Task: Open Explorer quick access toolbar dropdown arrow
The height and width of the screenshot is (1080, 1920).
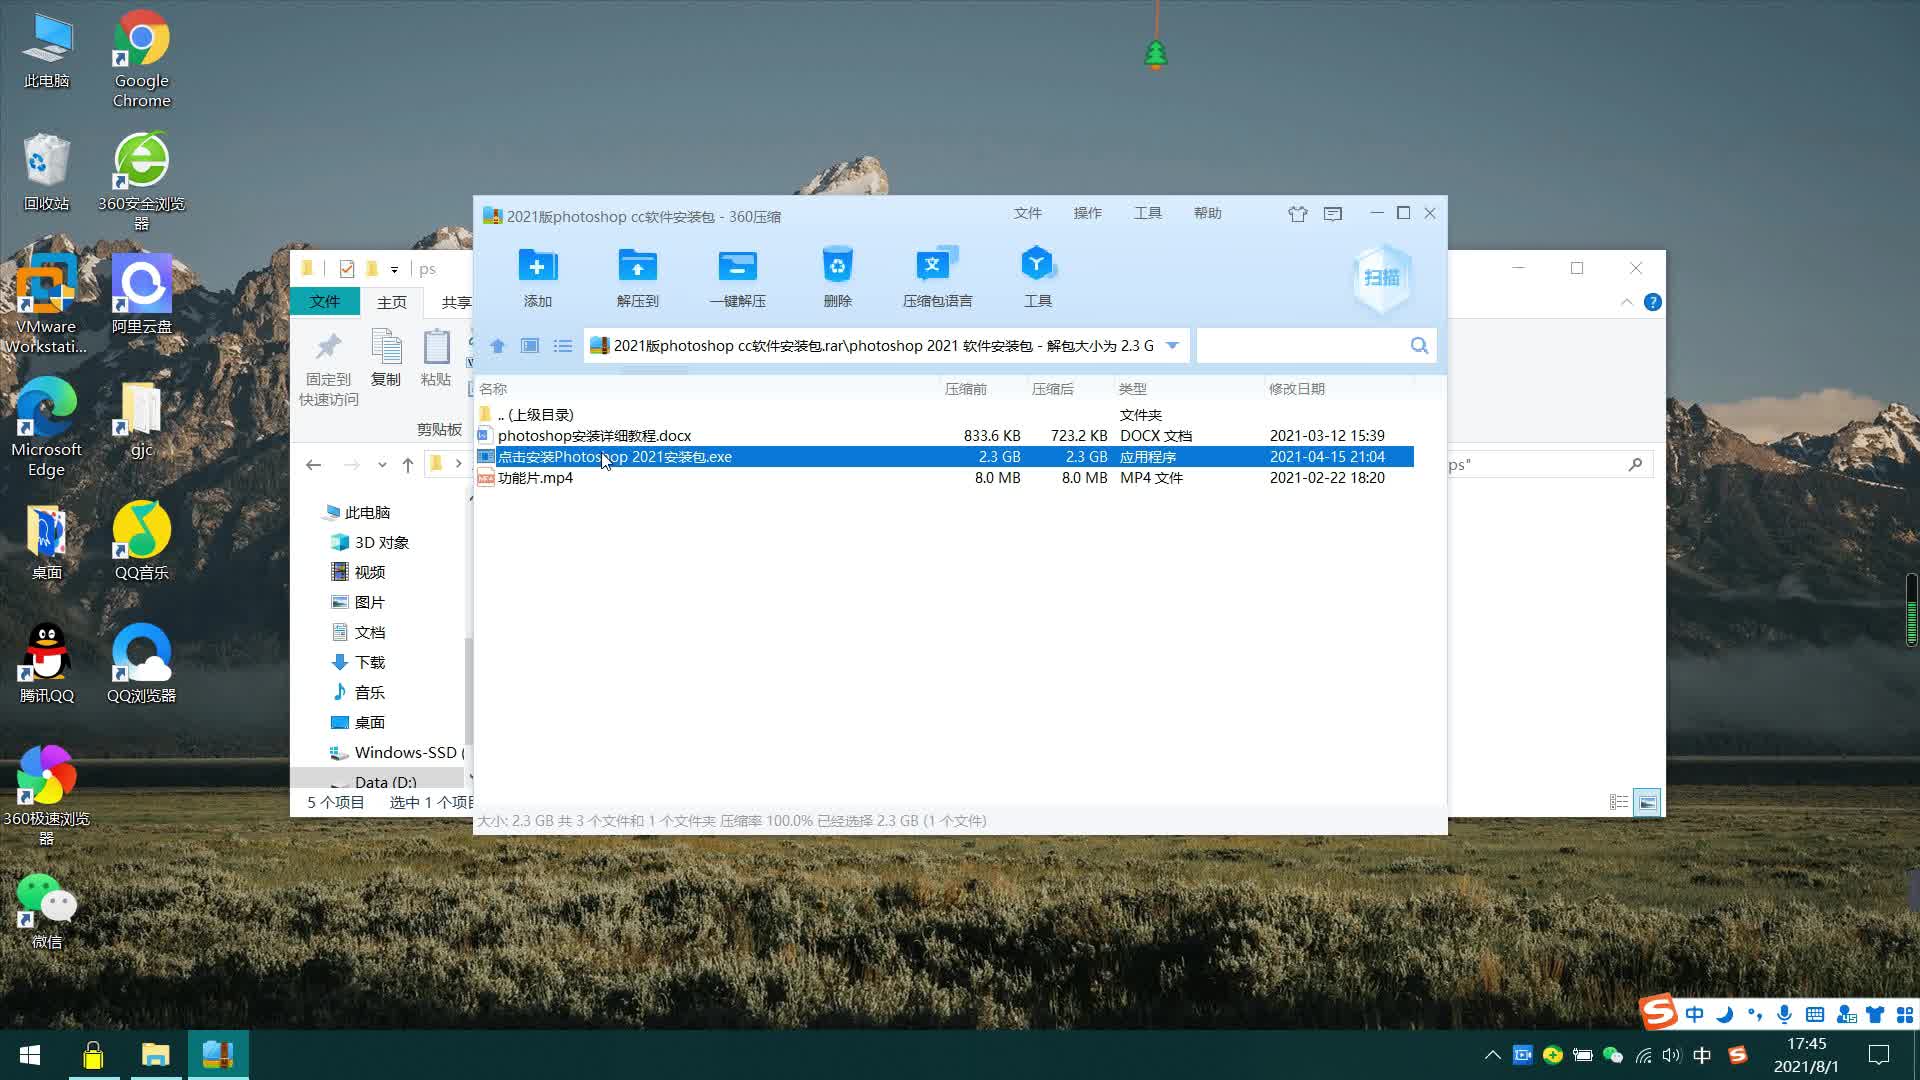Action: pos(394,270)
